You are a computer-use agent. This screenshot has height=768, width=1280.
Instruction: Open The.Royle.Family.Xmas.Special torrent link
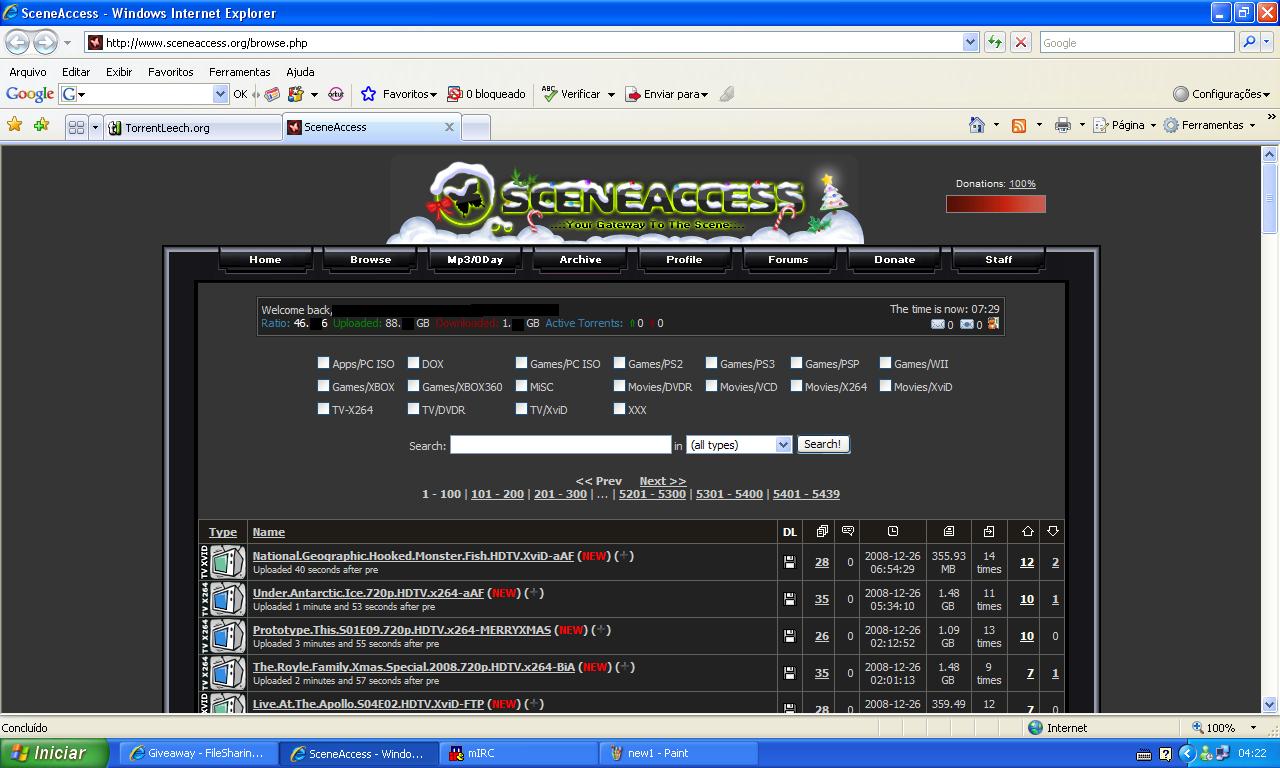414,667
